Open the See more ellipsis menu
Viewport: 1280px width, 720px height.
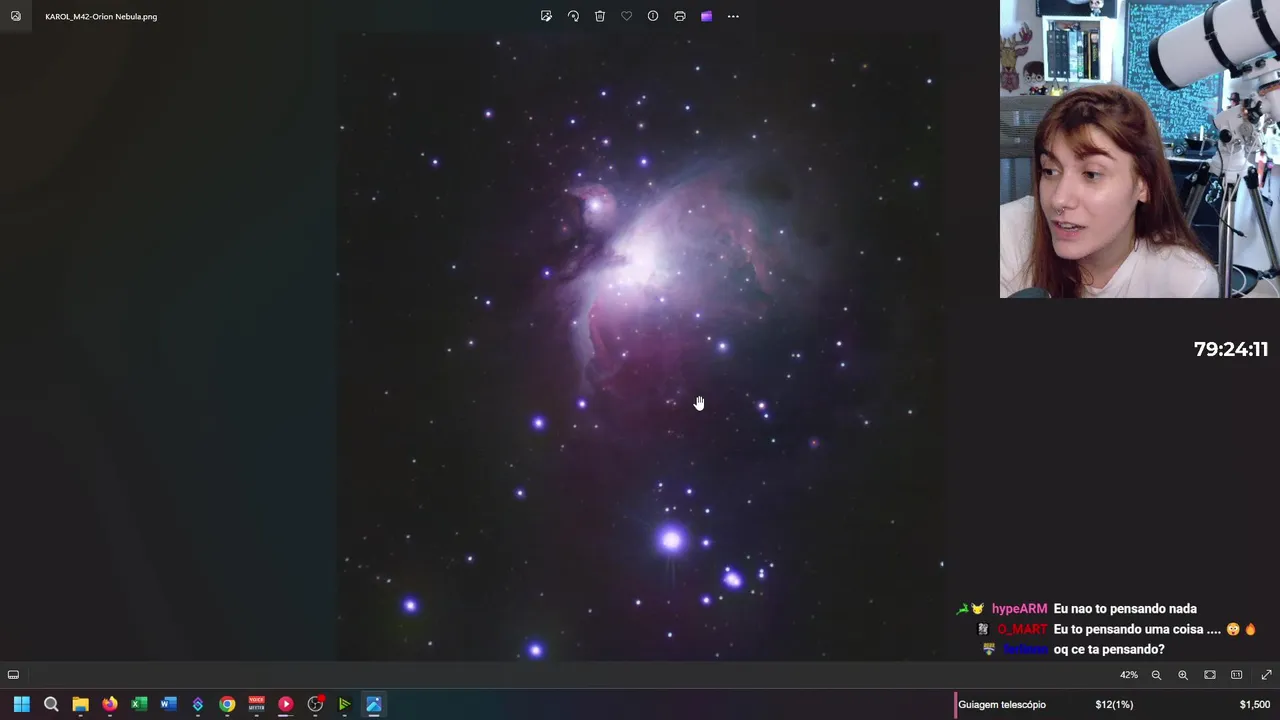[733, 16]
